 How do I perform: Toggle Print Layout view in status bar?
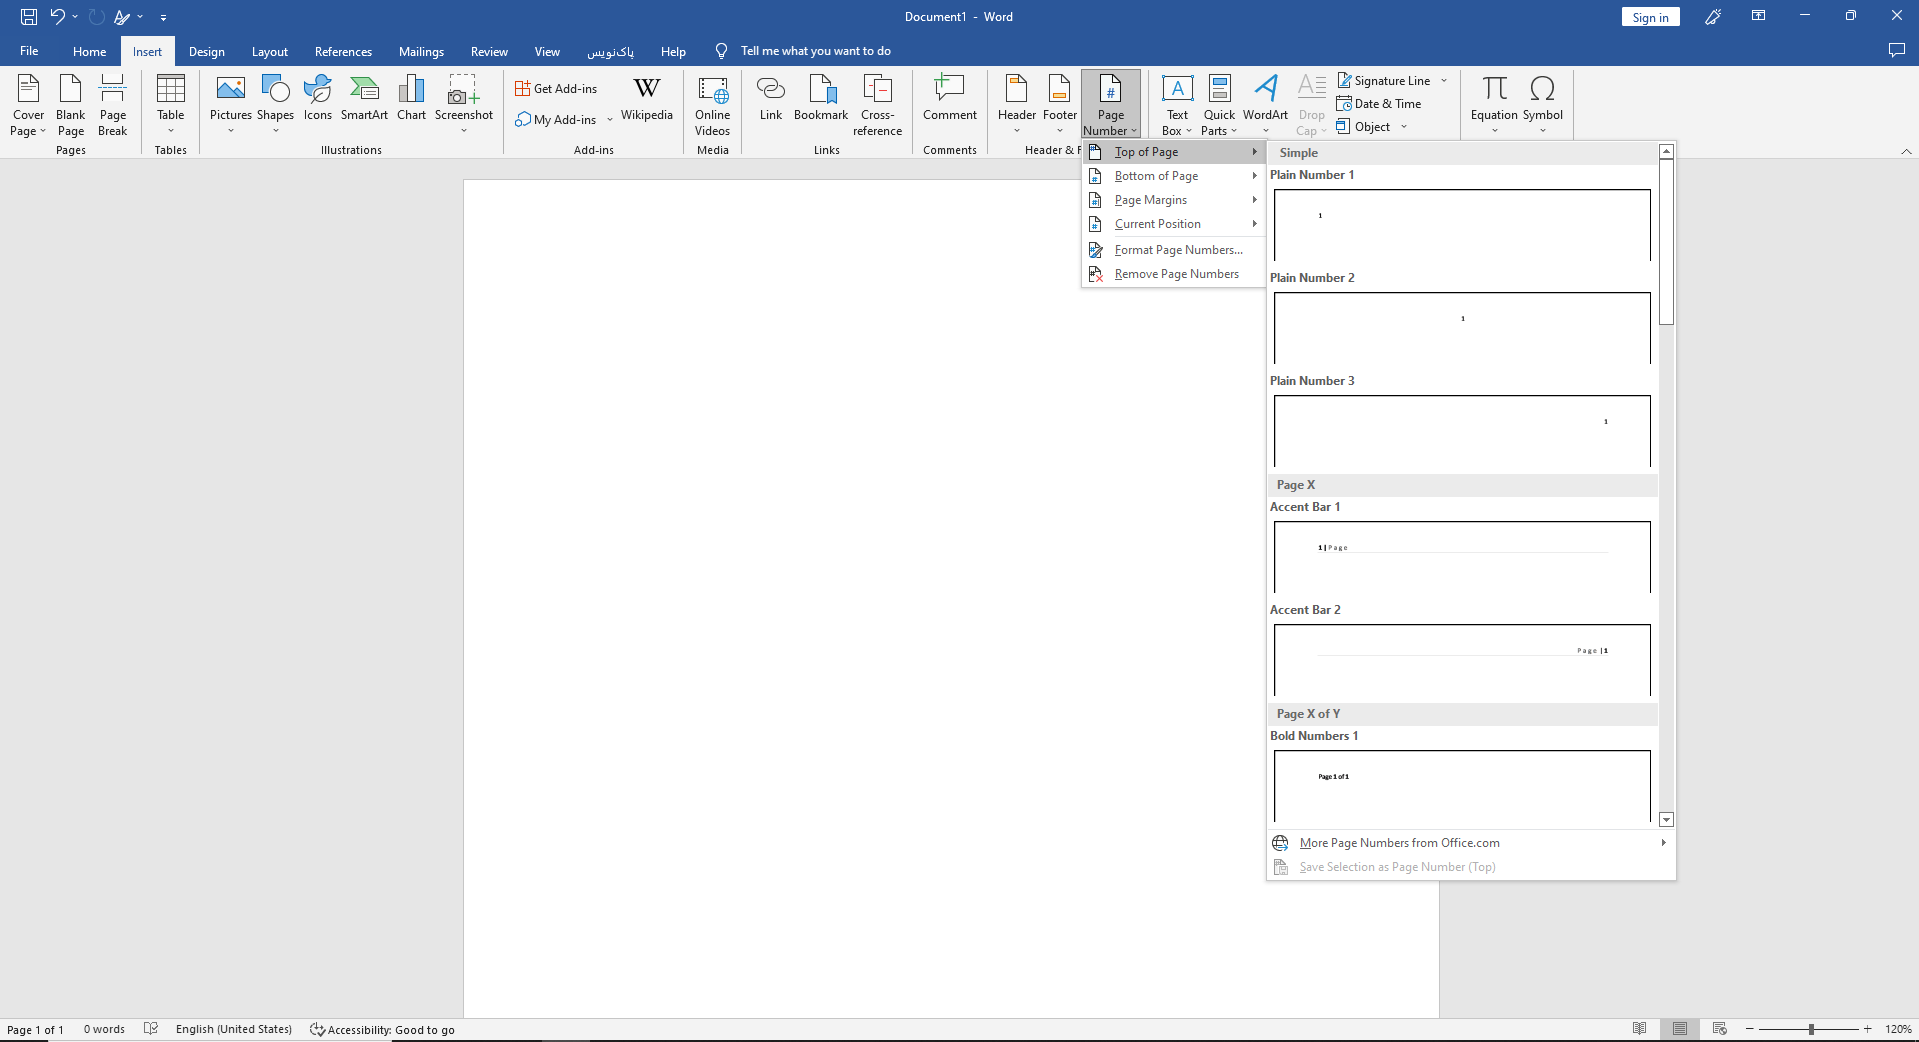(1679, 1029)
